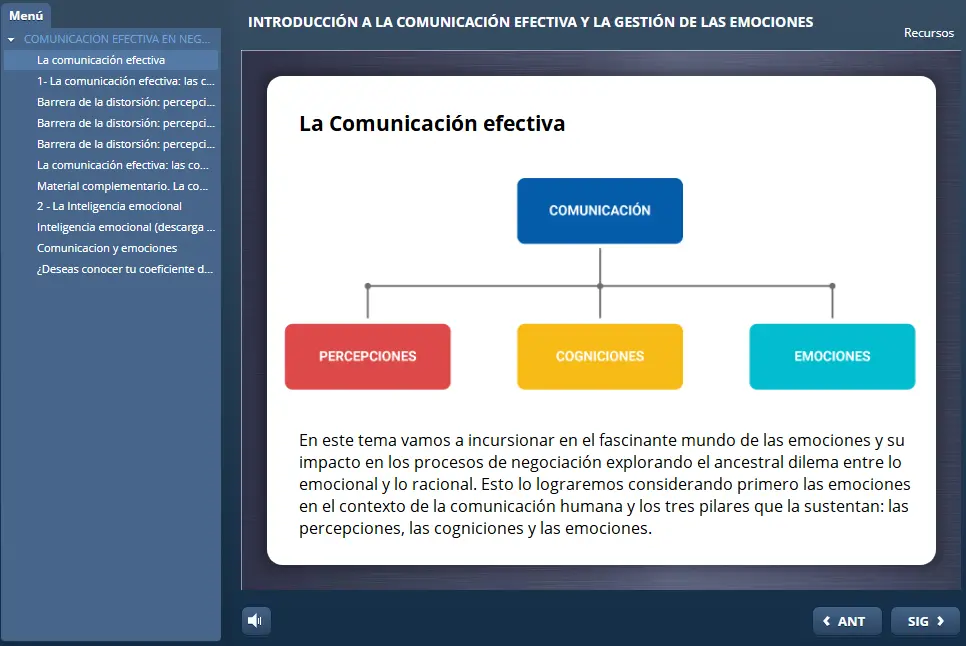The height and width of the screenshot is (646, 966).
Task: Click the cyan EMOCIONES box
Action: coord(832,356)
